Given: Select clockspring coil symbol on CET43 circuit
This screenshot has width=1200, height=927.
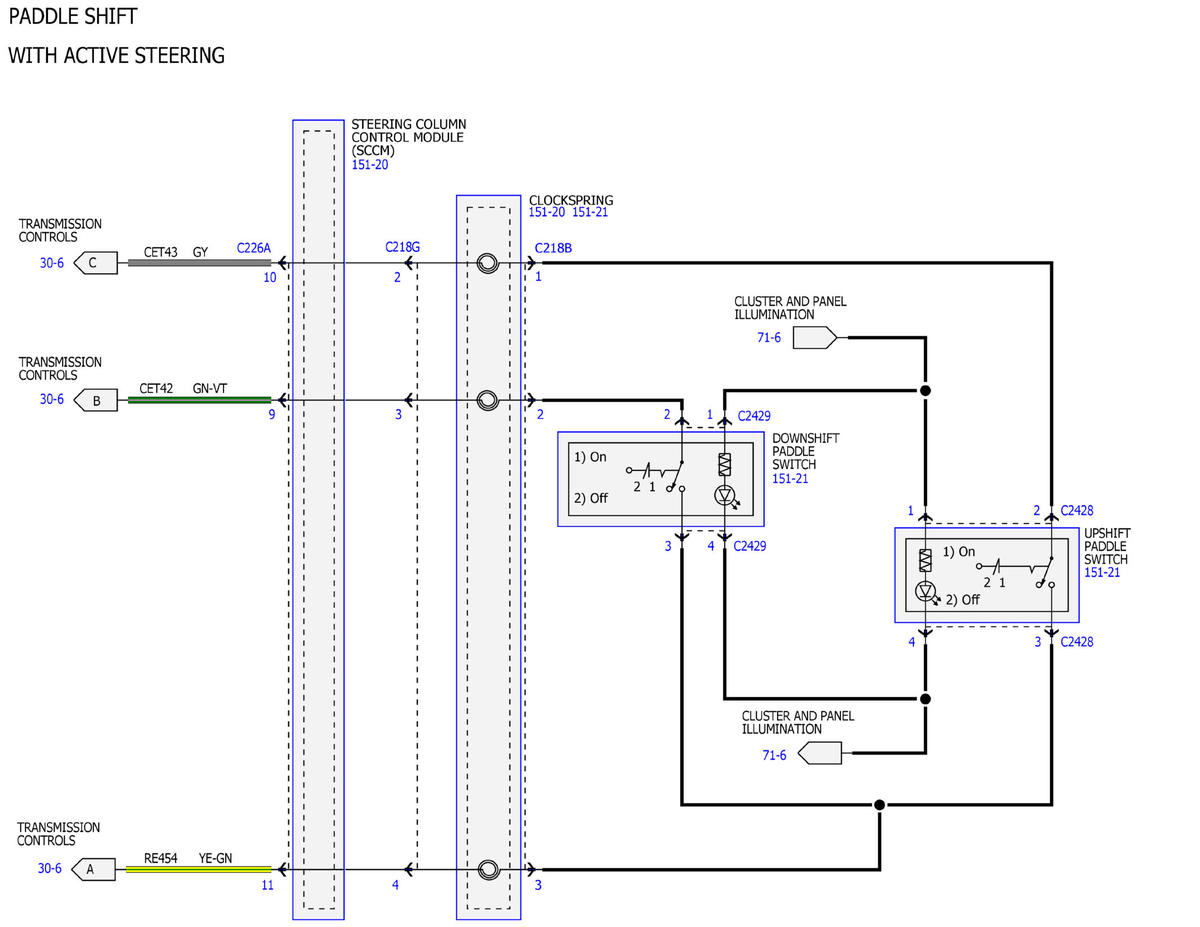Looking at the screenshot, I should [488, 264].
